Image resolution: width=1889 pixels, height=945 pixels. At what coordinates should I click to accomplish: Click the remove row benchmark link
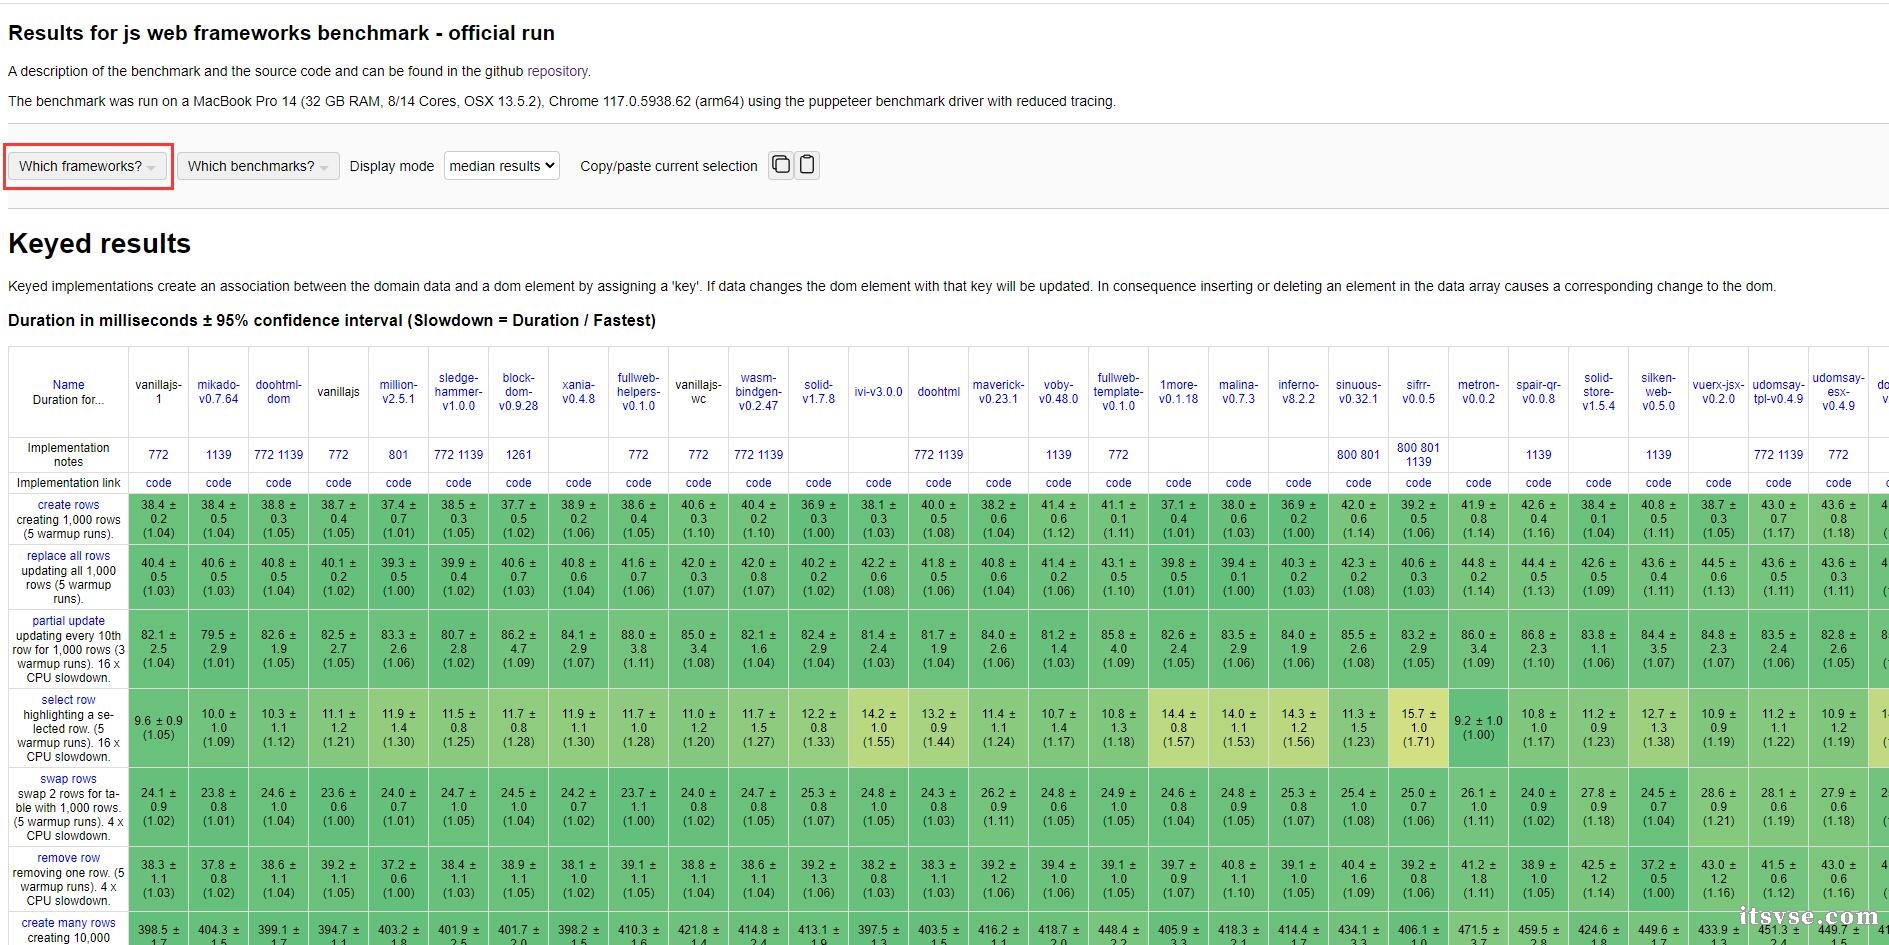(x=68, y=858)
